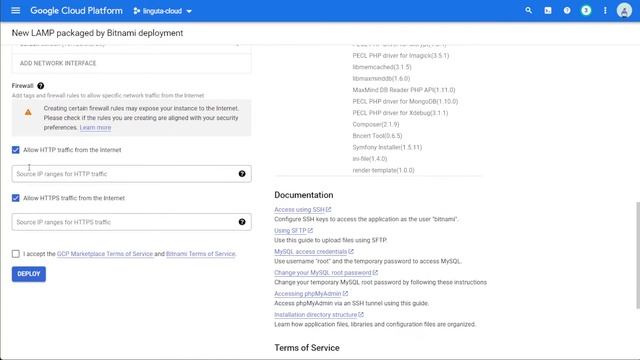Click the Symfony Installer(1.5.11) entry

[x=387, y=147]
